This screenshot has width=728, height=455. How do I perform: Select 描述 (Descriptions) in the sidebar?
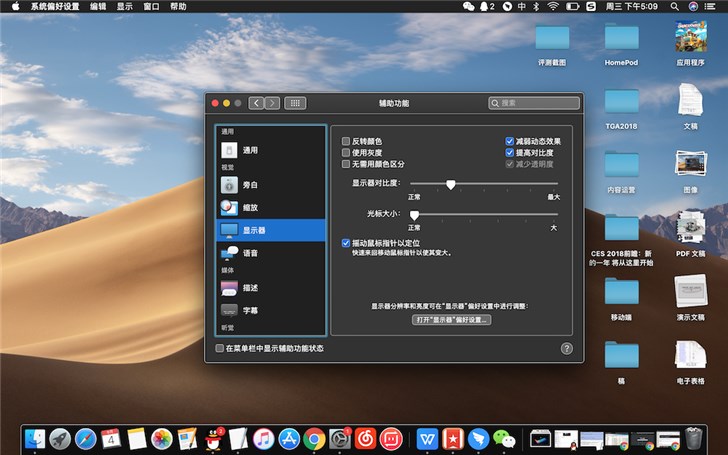pyautogui.click(x=250, y=288)
